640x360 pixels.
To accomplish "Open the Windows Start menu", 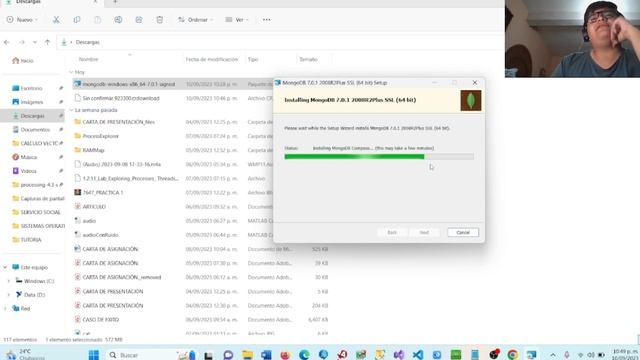I will (x=94, y=355).
